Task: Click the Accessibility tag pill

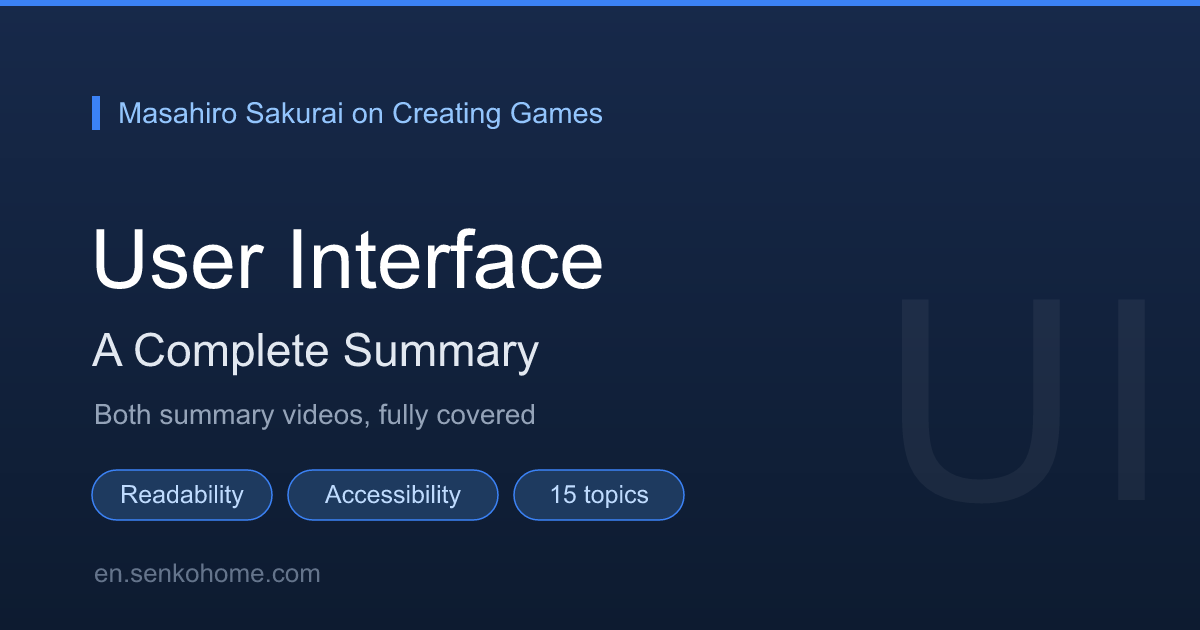Action: [393, 495]
